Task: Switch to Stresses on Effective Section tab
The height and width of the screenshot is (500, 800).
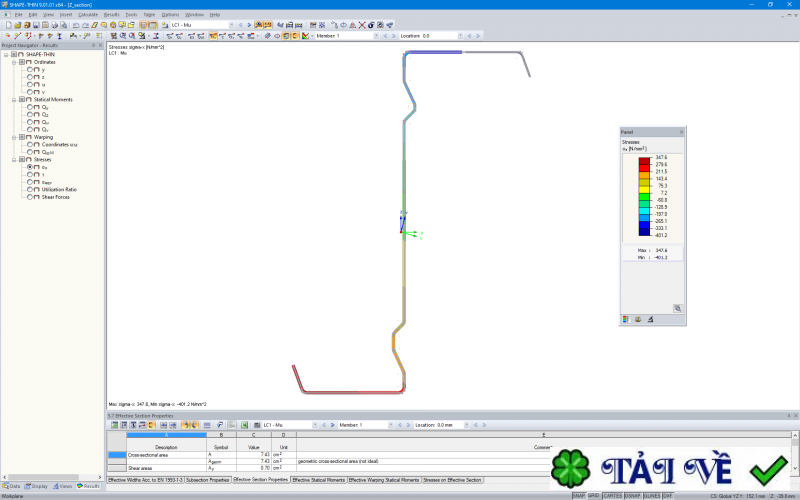Action: [452, 480]
